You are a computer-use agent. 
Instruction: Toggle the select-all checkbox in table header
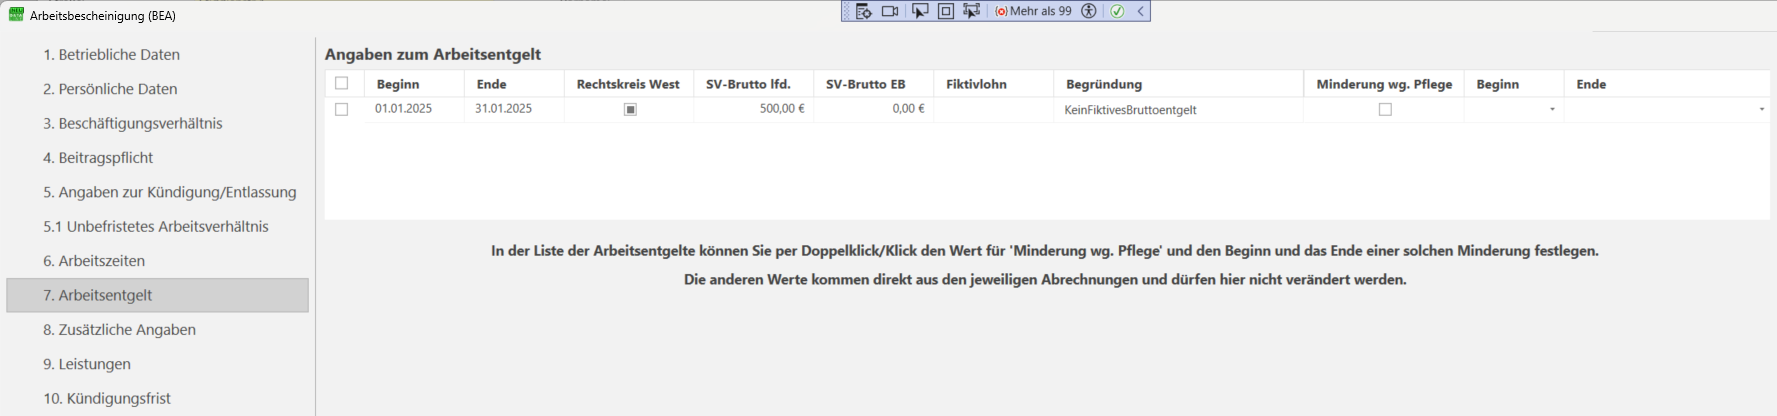click(x=342, y=83)
